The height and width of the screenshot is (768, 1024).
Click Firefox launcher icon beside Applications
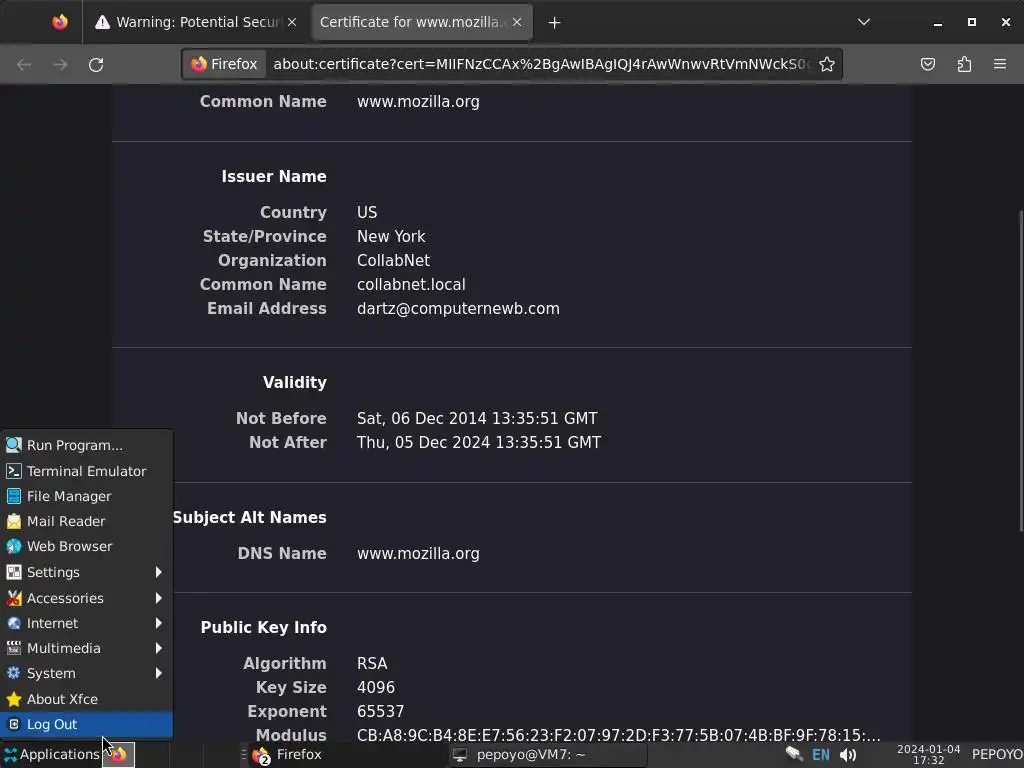(119, 755)
